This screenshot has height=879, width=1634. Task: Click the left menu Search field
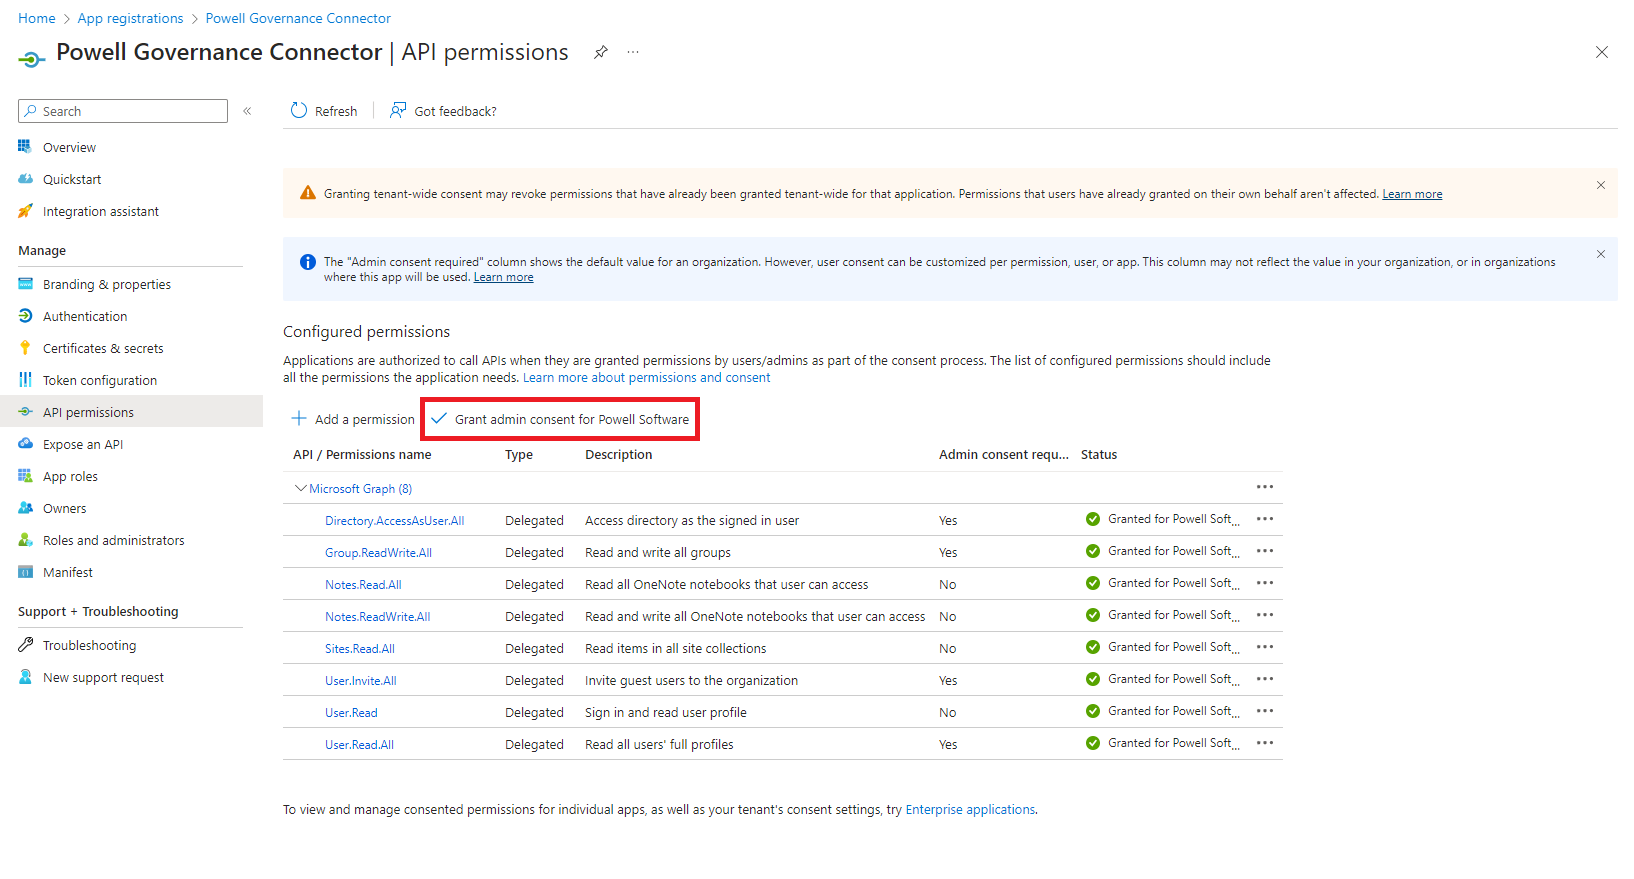click(x=123, y=111)
